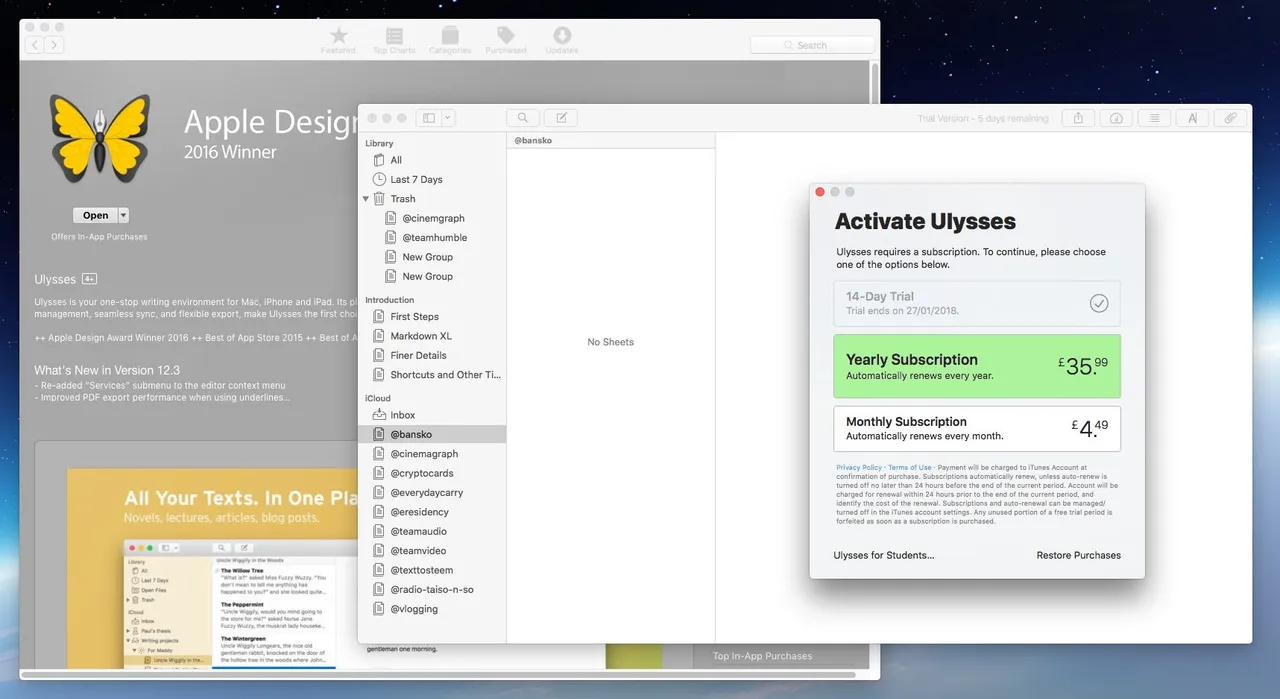
Task: Open the Finer Details group
Action: tap(432, 355)
